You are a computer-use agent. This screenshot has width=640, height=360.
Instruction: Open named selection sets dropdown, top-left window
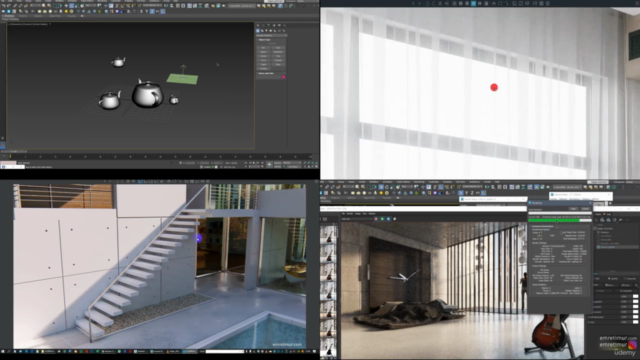pos(153,5)
